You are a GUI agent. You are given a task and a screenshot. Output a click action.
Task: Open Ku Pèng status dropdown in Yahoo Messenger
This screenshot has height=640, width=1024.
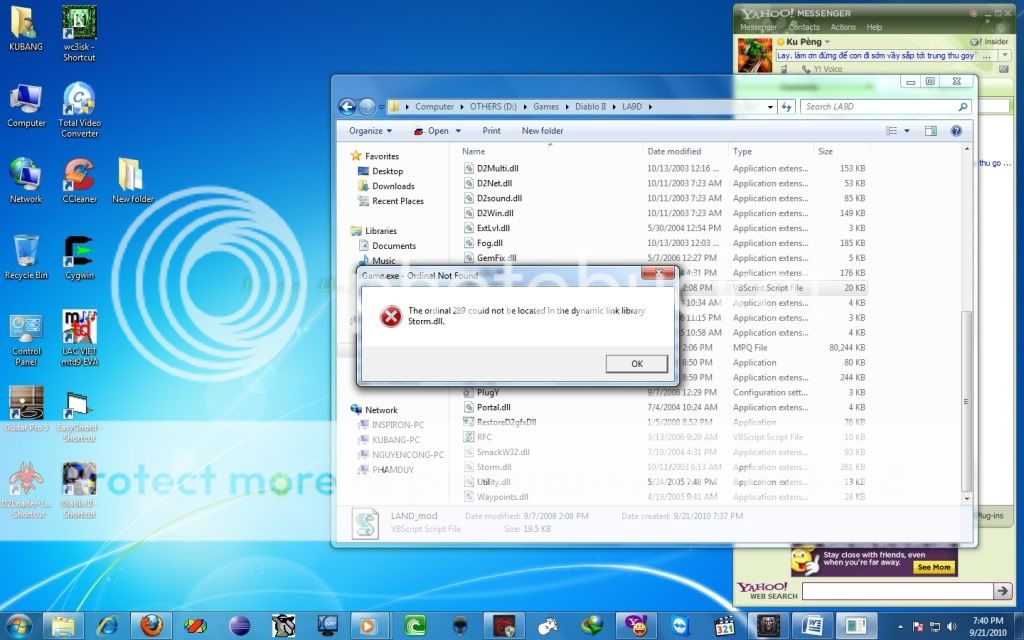click(x=828, y=42)
